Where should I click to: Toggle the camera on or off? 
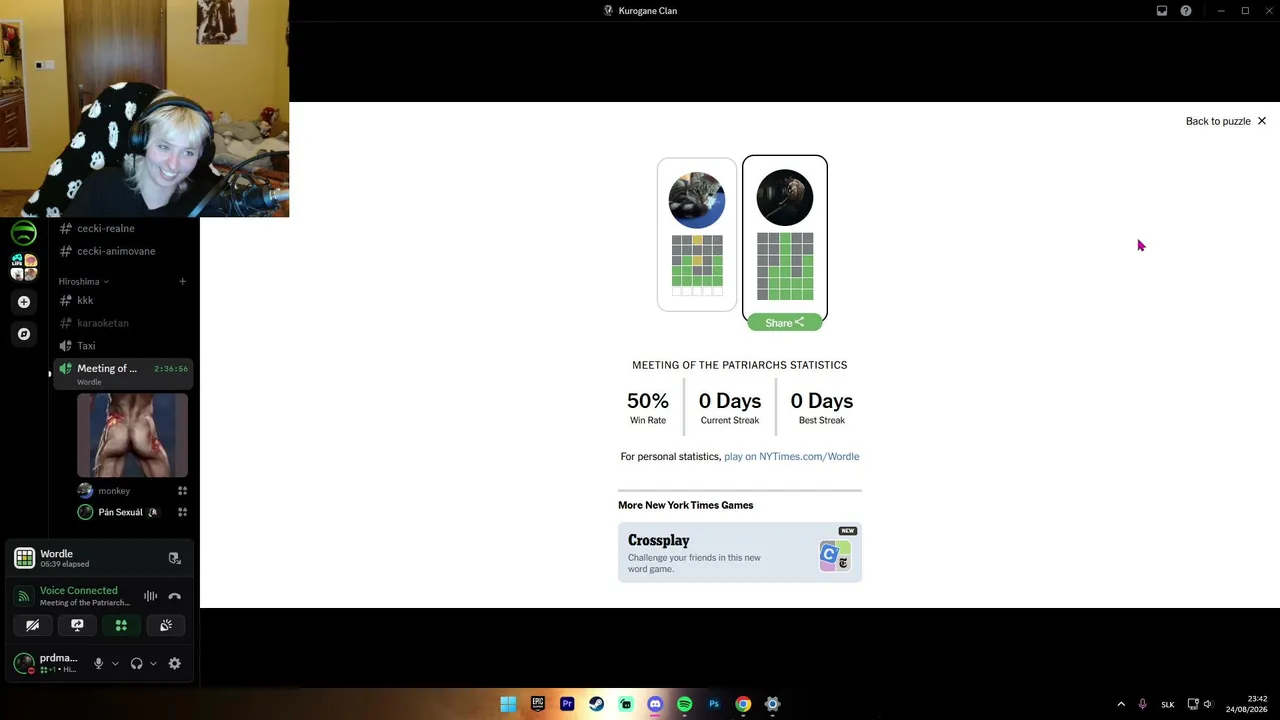pos(33,625)
